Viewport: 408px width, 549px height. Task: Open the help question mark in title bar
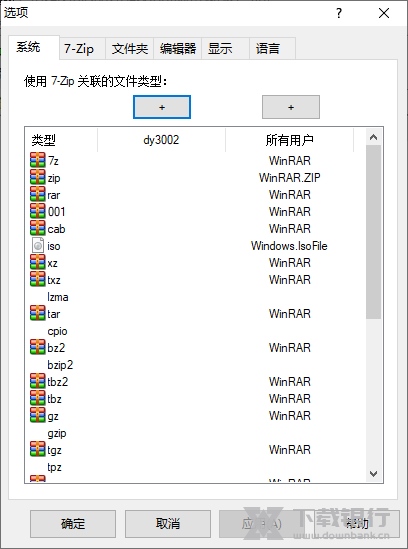click(x=339, y=13)
